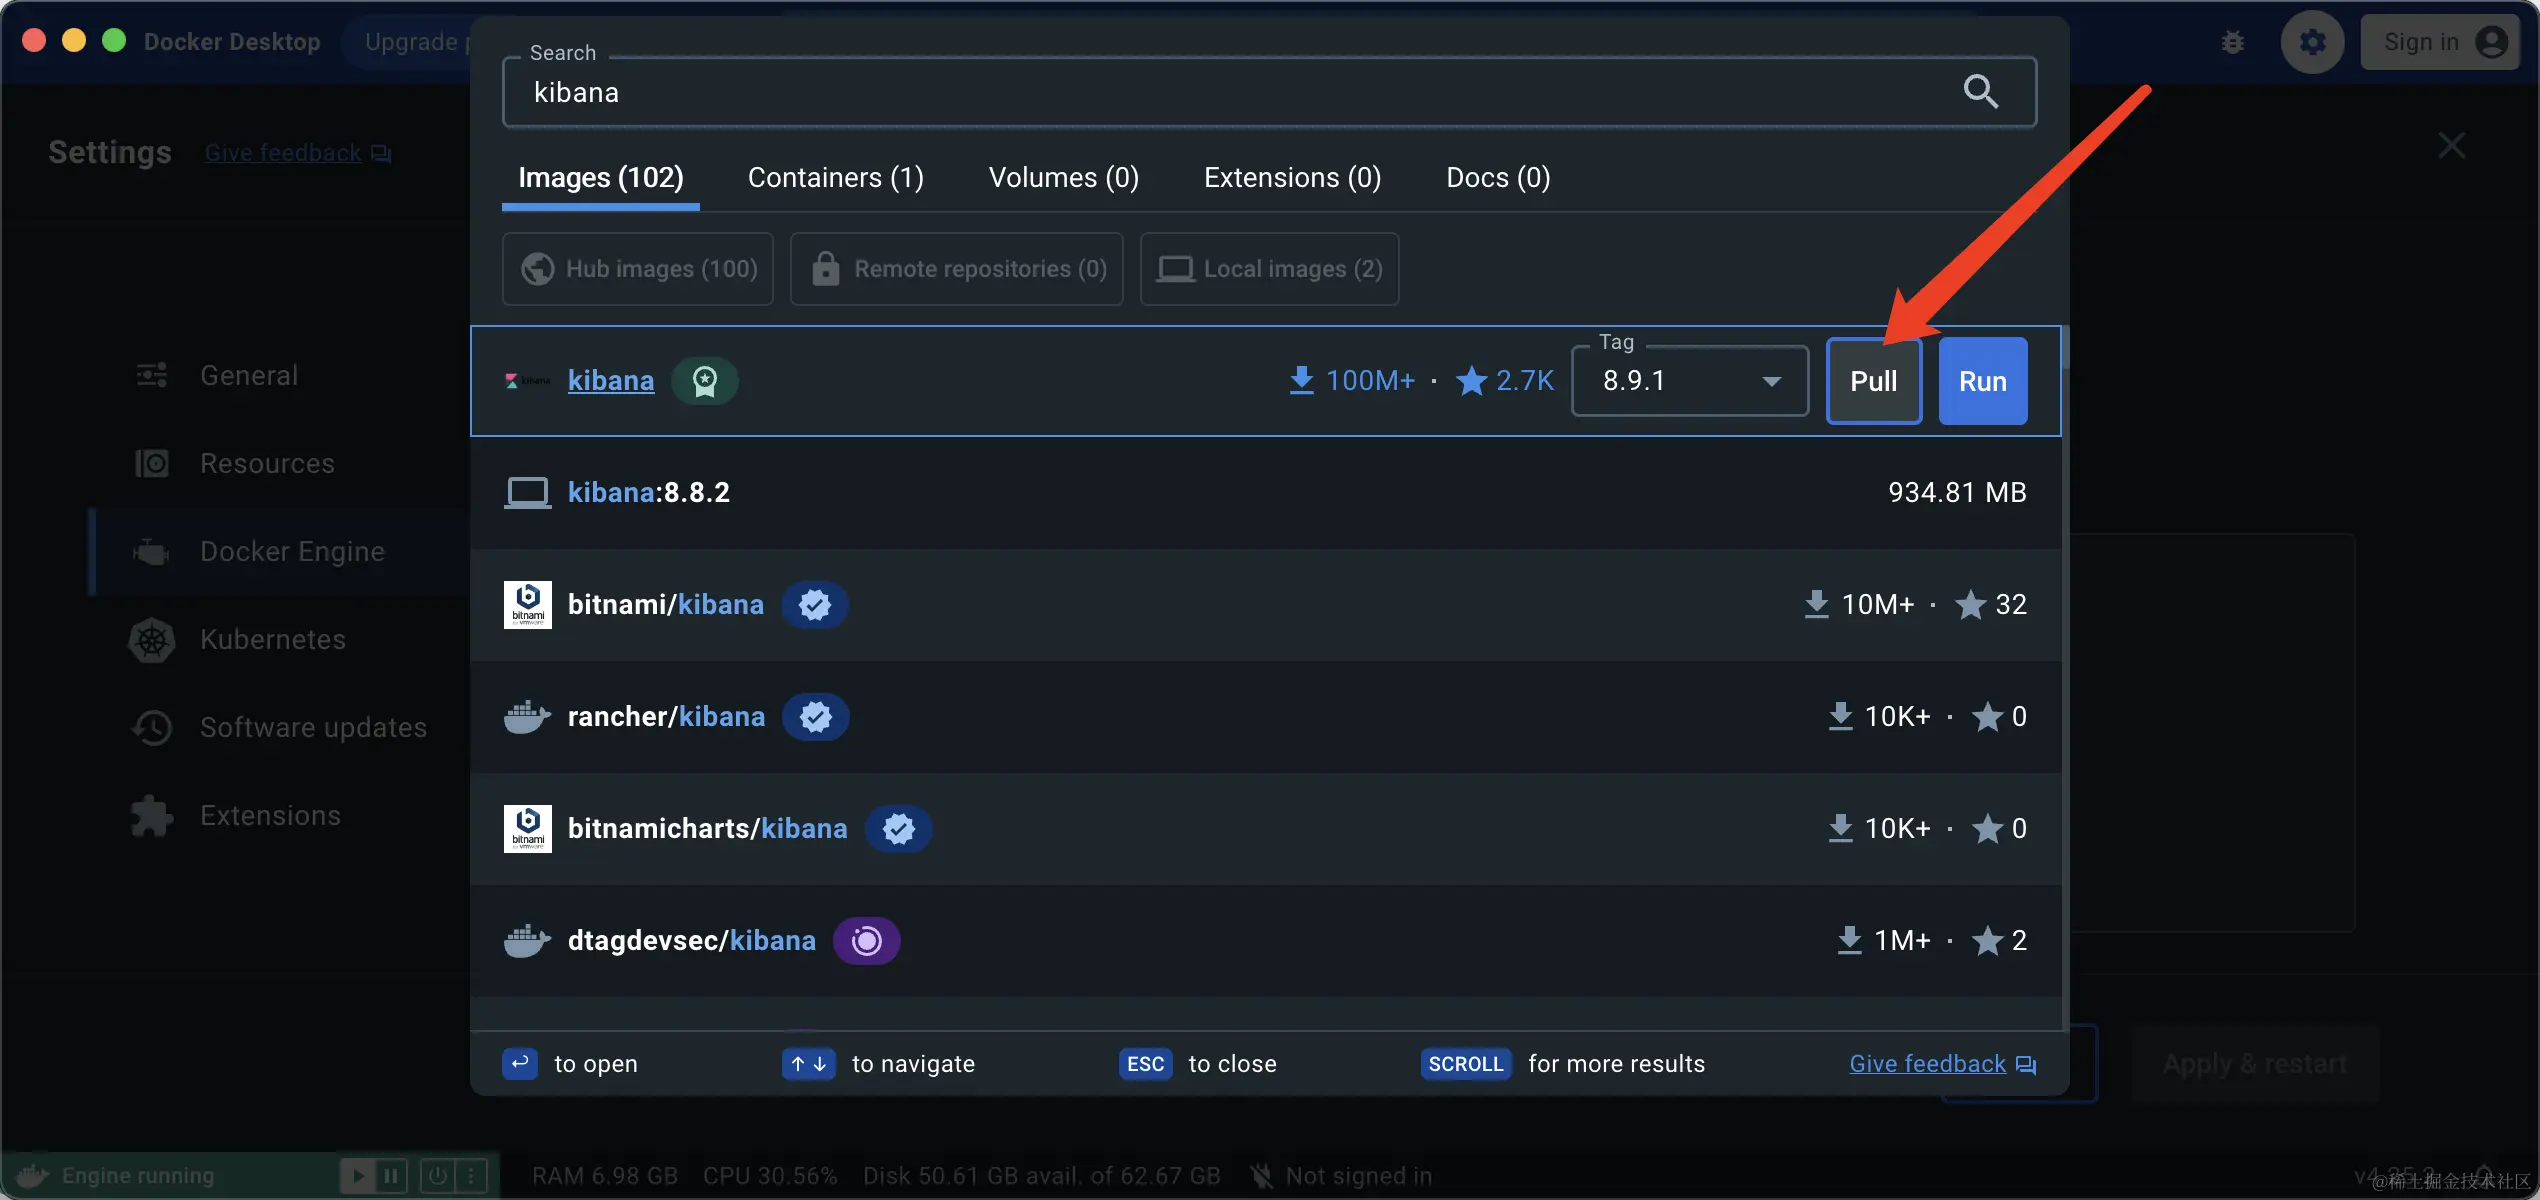Click Docker Official Image badge beside kibana
The image size is (2540, 1200).
click(705, 381)
